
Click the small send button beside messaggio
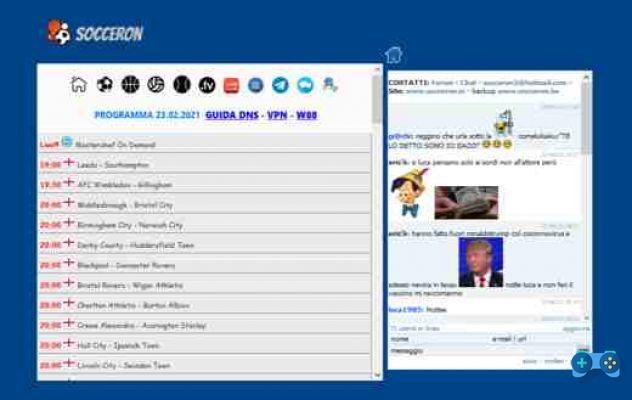click(583, 349)
